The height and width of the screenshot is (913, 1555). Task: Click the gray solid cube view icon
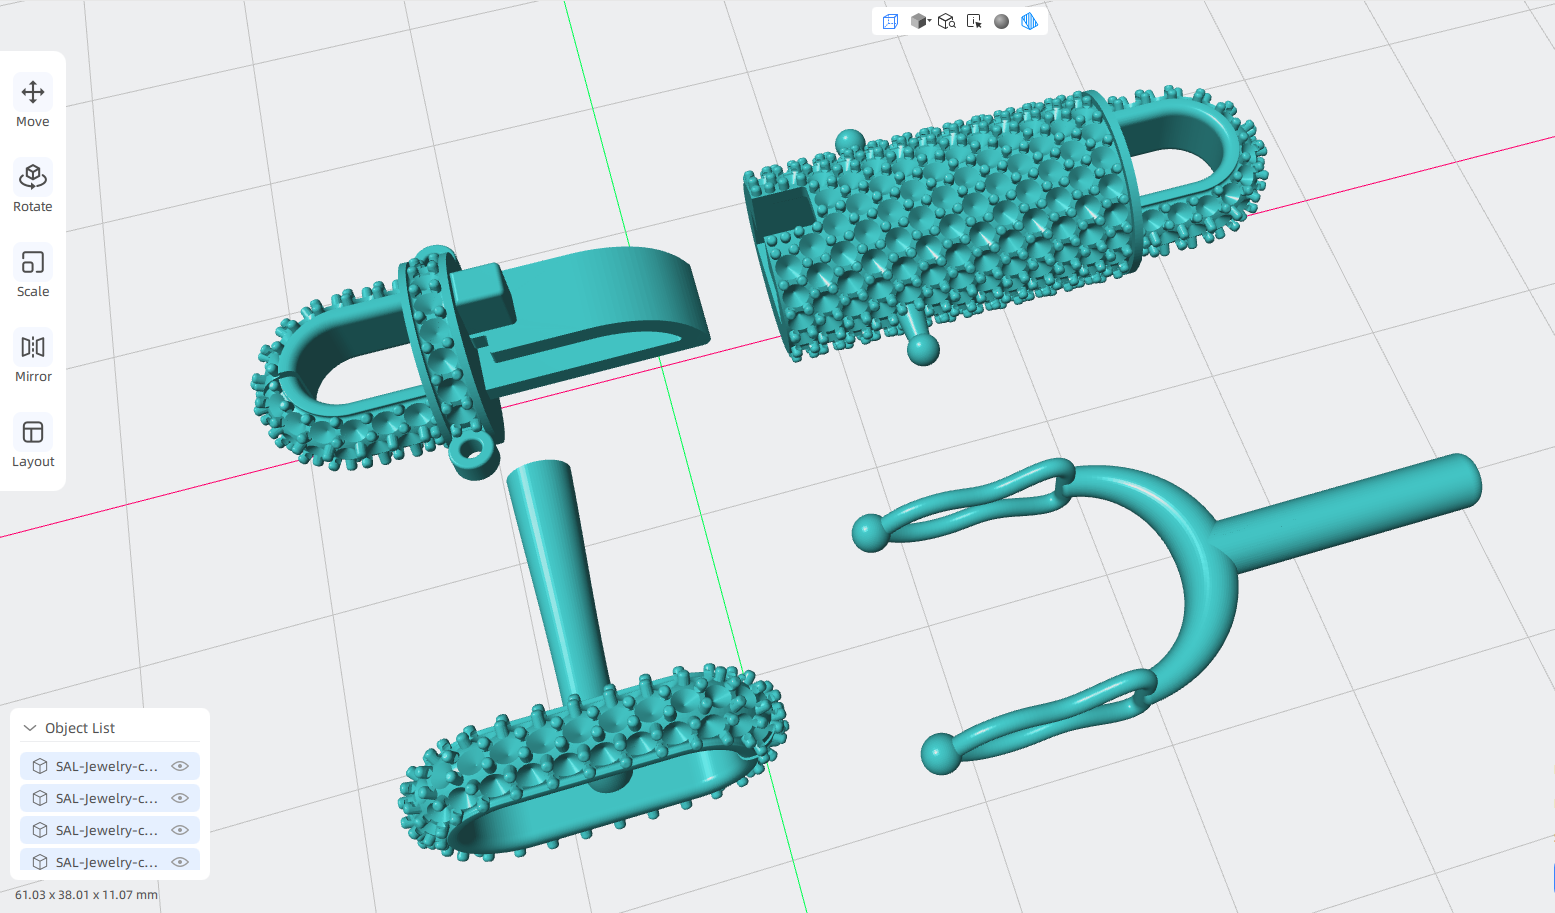917,21
